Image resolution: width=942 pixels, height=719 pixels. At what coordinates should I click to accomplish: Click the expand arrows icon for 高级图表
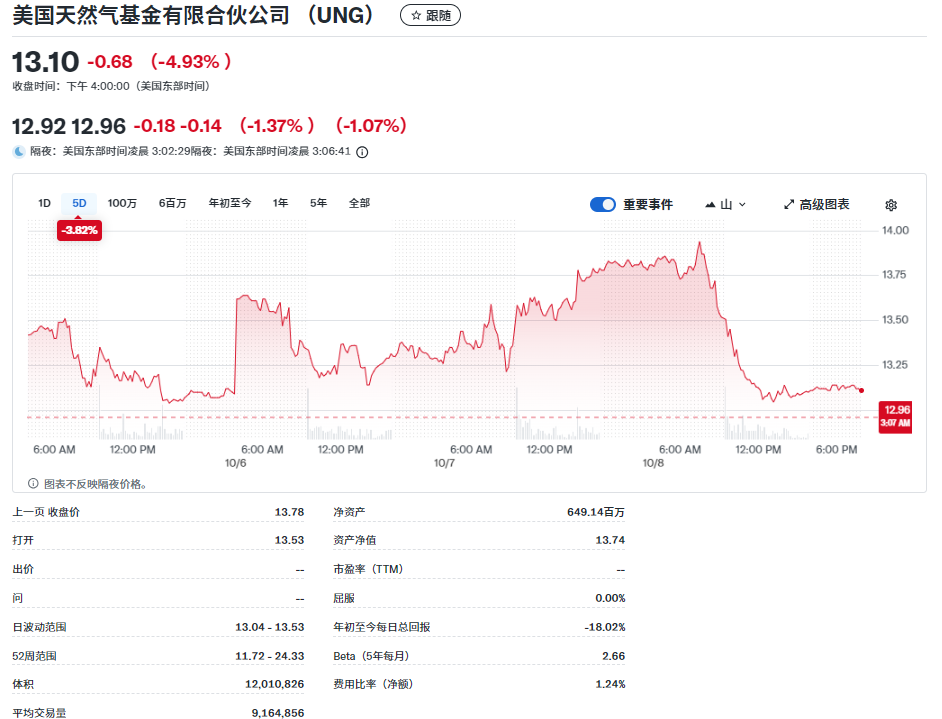coord(788,205)
